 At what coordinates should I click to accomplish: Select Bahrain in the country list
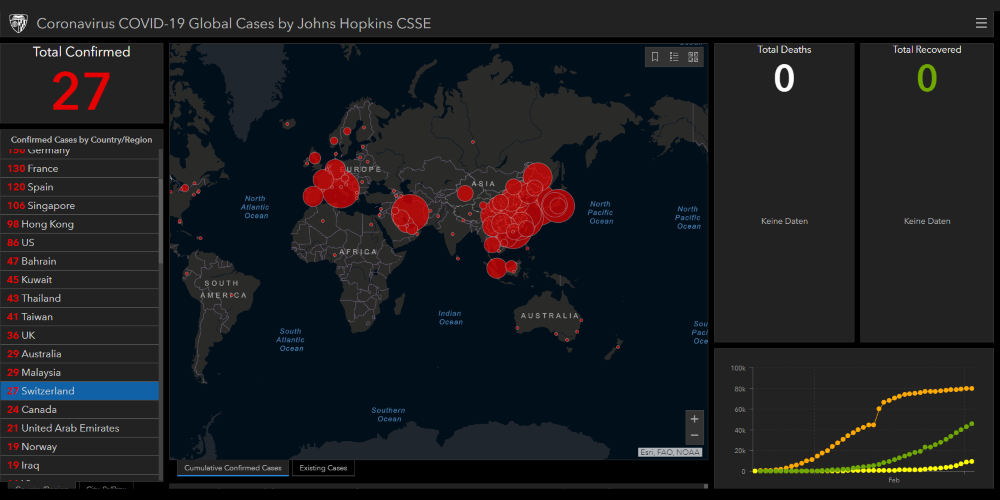pos(80,261)
